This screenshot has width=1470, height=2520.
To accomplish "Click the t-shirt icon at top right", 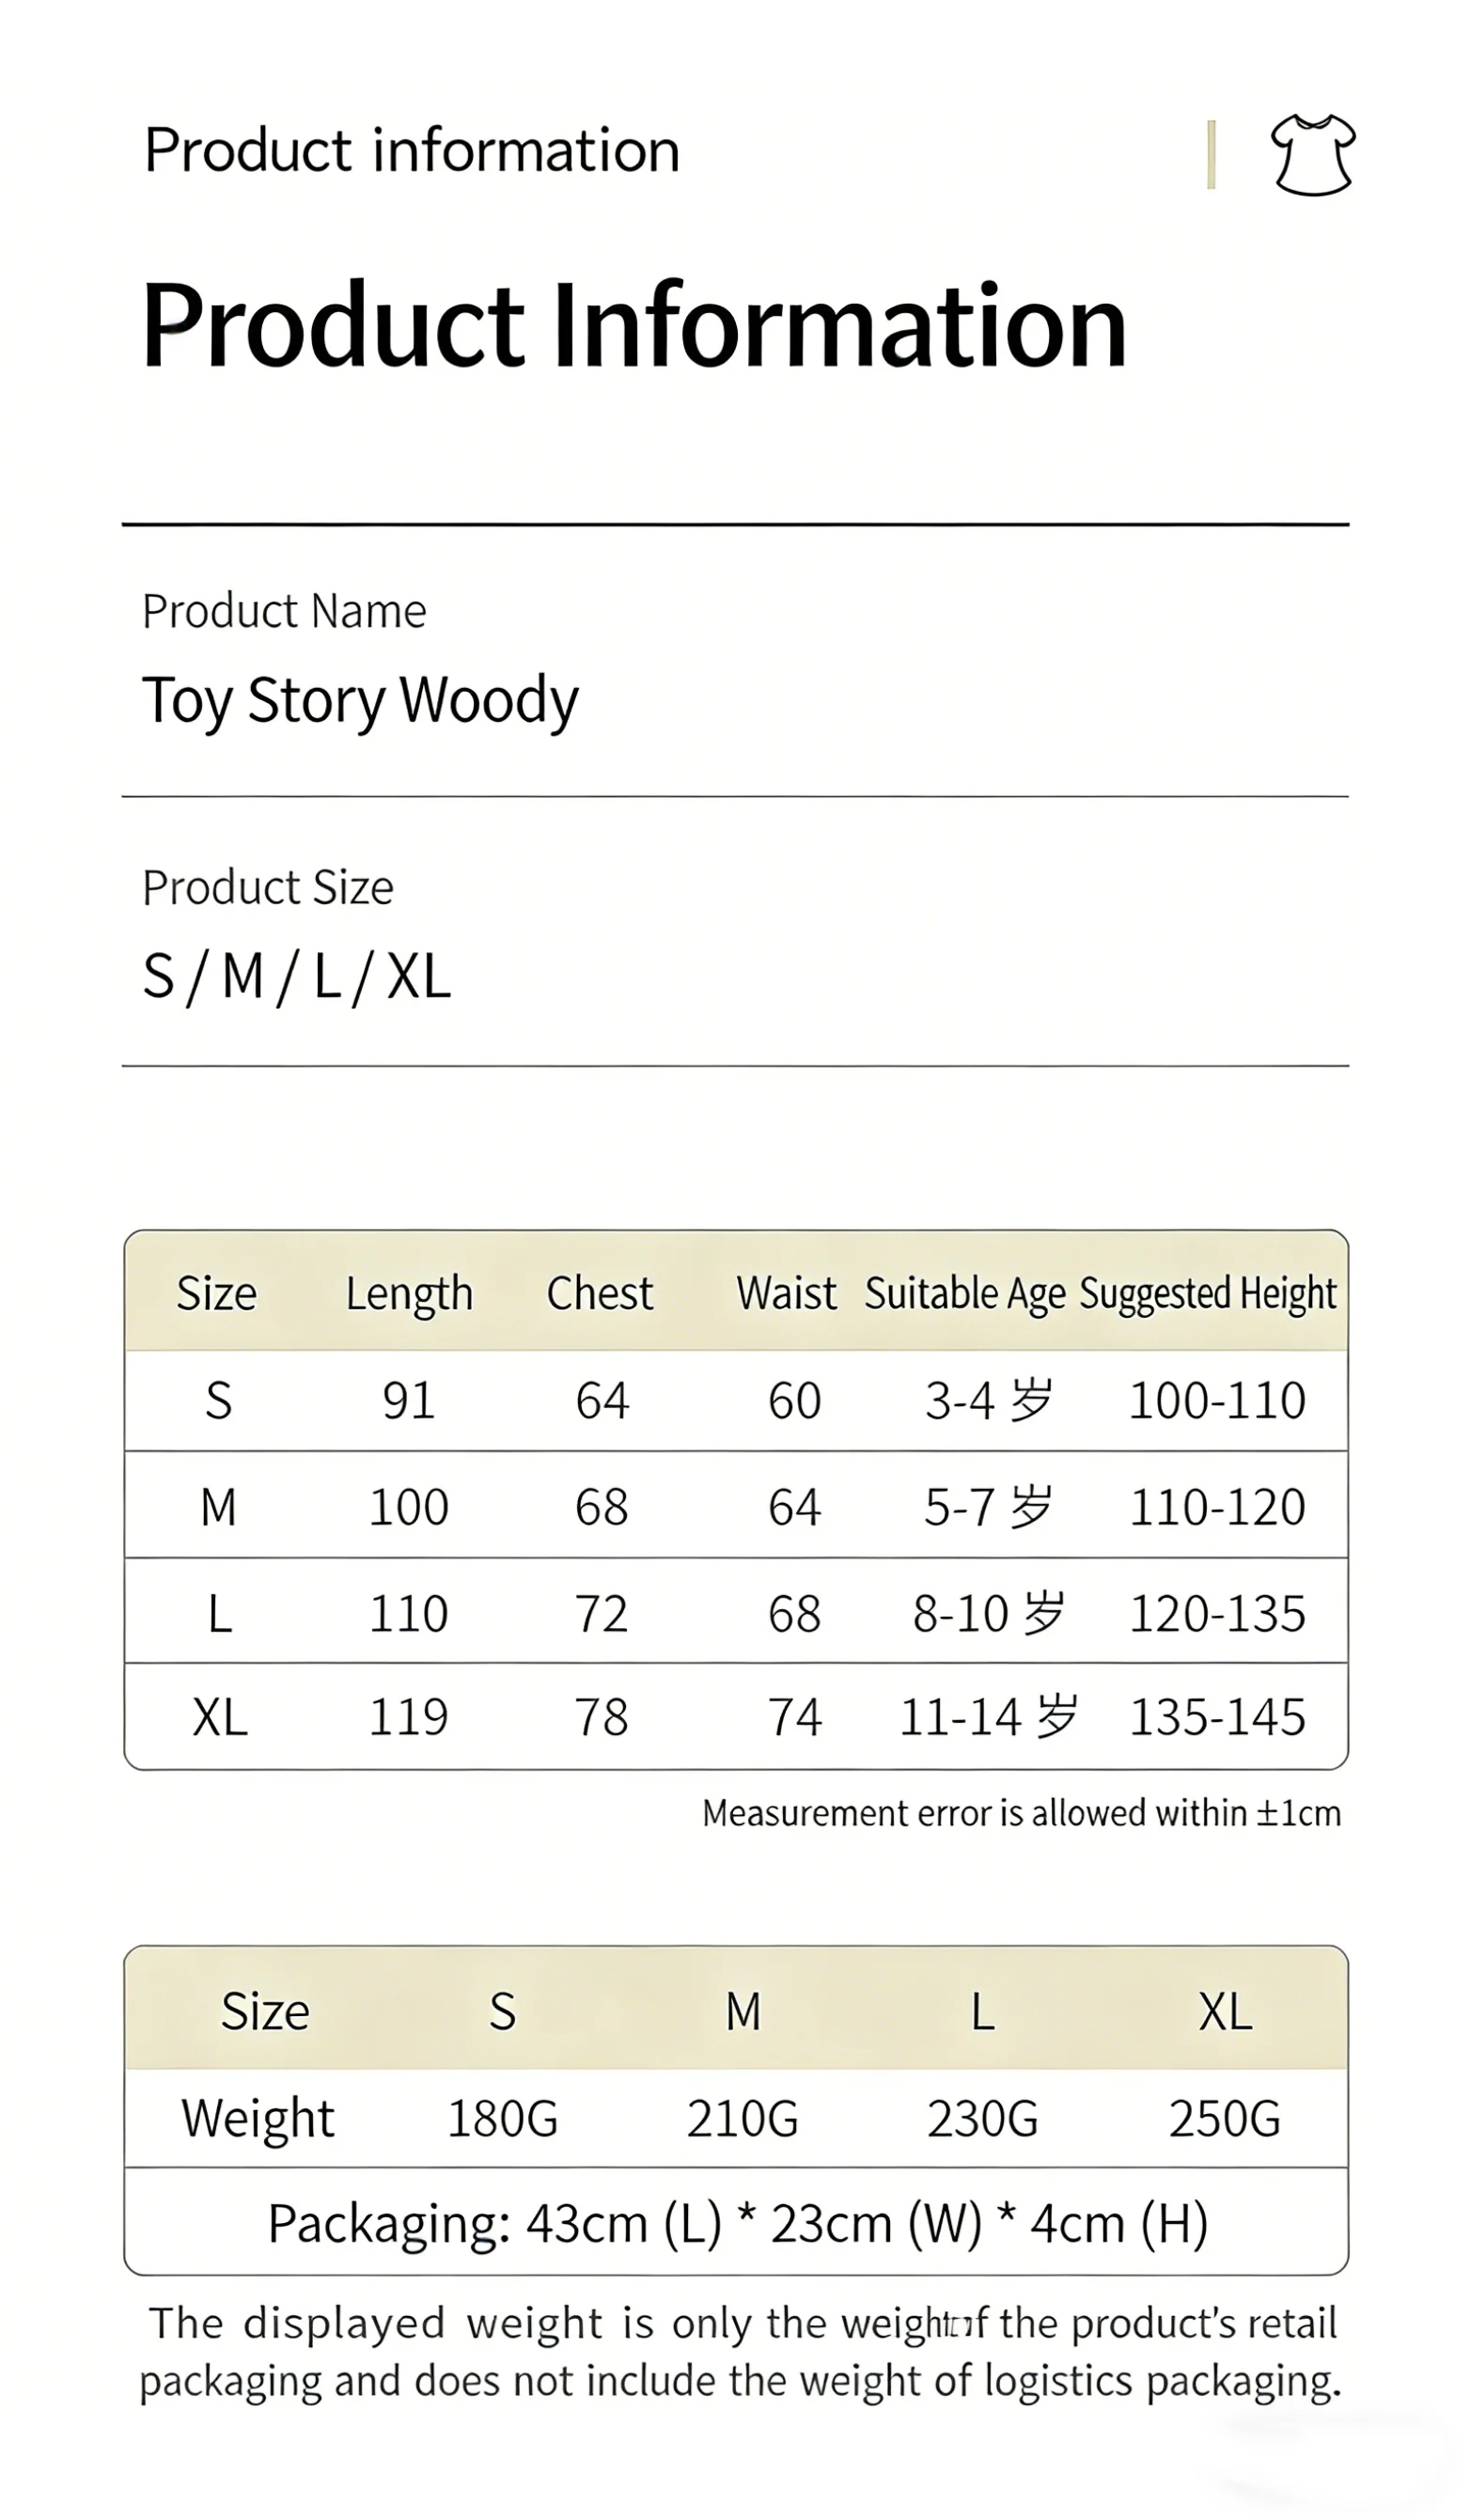I will tap(1312, 154).
